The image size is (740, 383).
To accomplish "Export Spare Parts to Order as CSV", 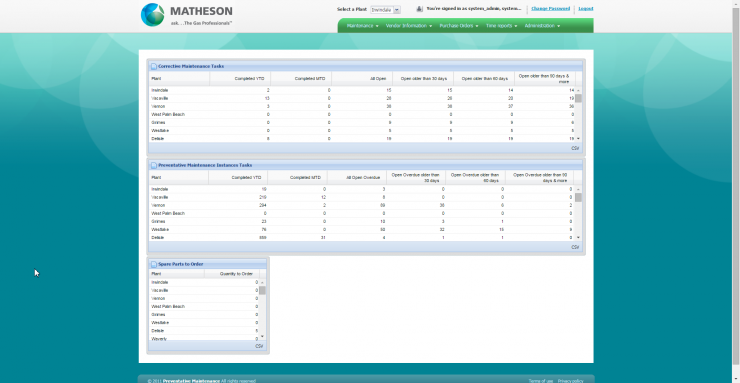I will (259, 346).
